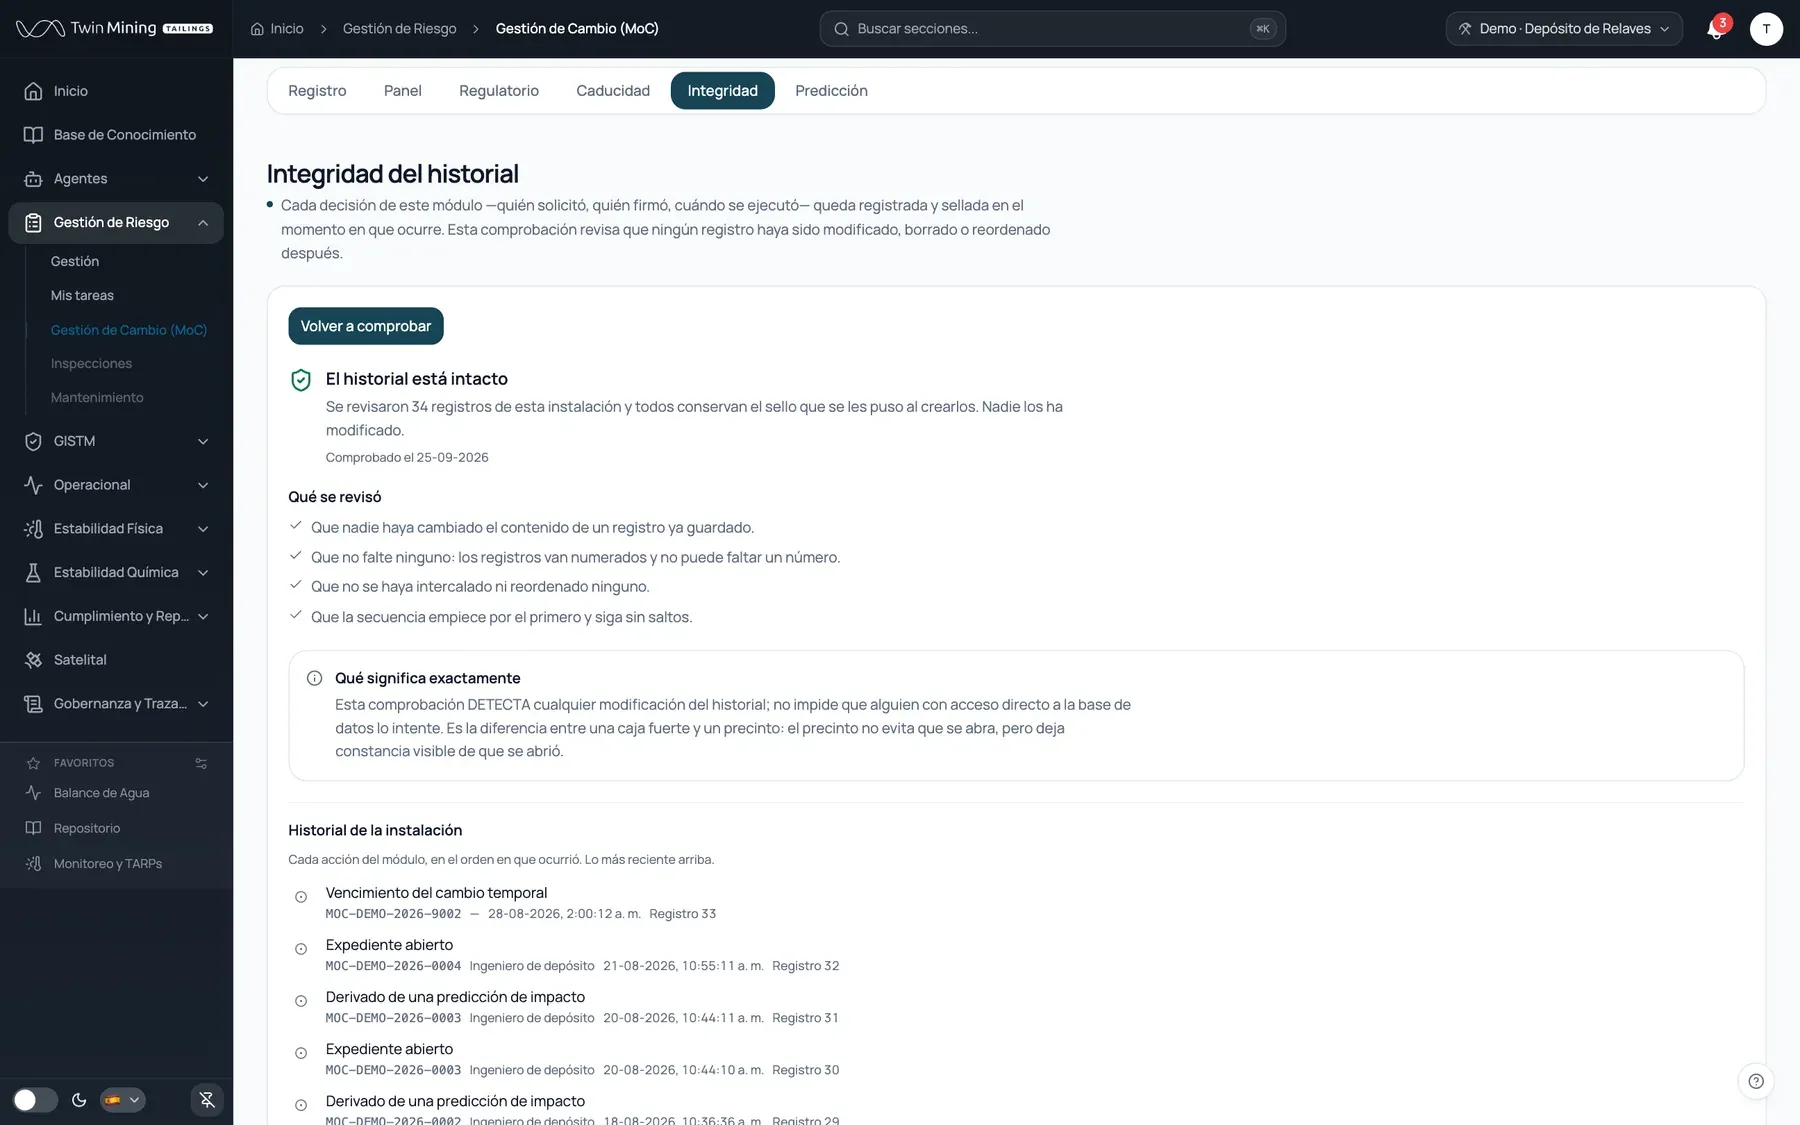
Task: Click the shield check icon by El historial está intacto
Action: click(301, 380)
